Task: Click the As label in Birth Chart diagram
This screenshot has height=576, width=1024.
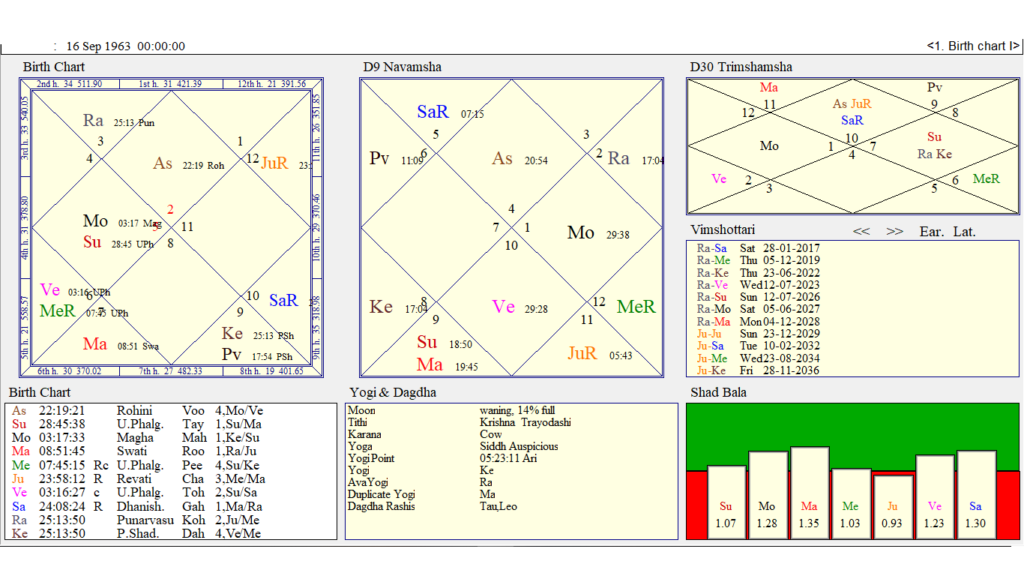Action: point(163,163)
